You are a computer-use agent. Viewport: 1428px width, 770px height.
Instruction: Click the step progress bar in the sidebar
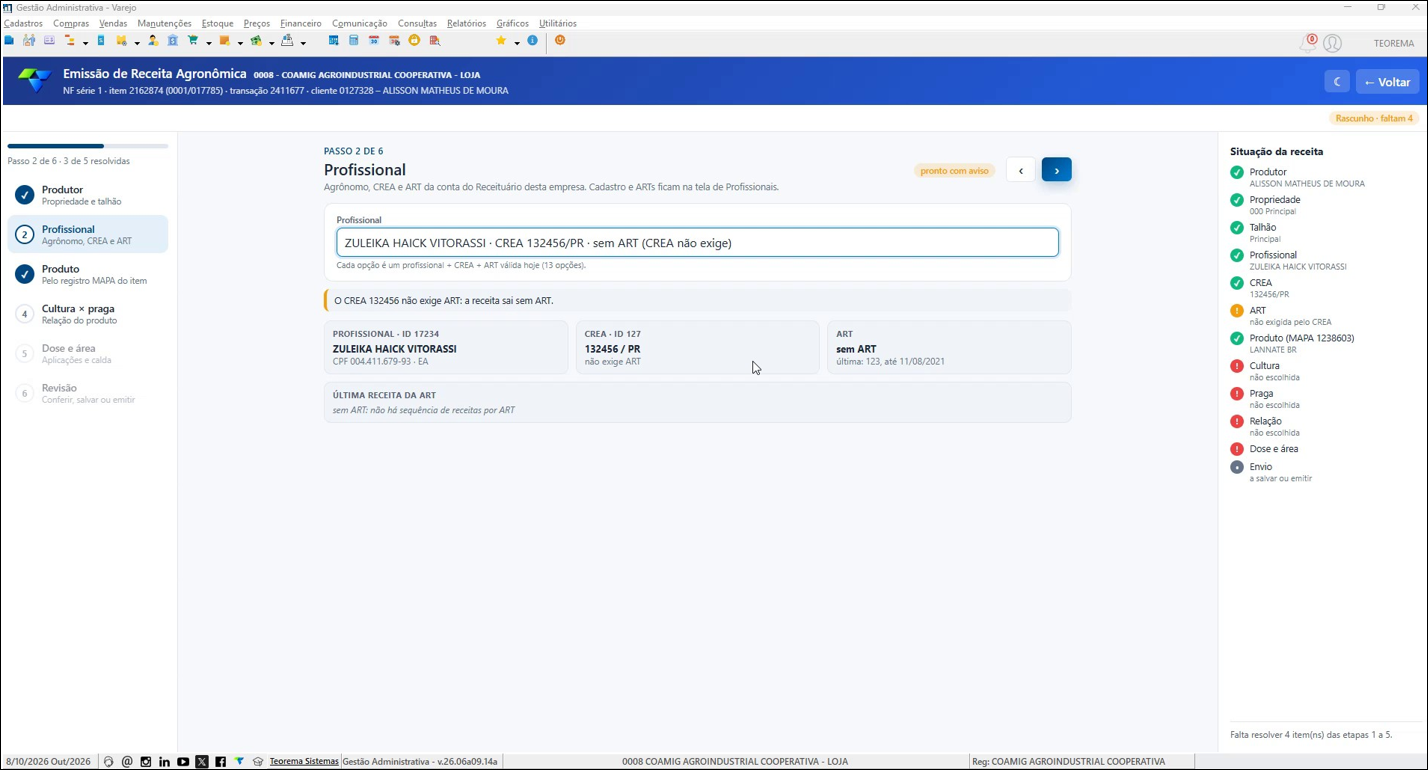[x=88, y=146]
